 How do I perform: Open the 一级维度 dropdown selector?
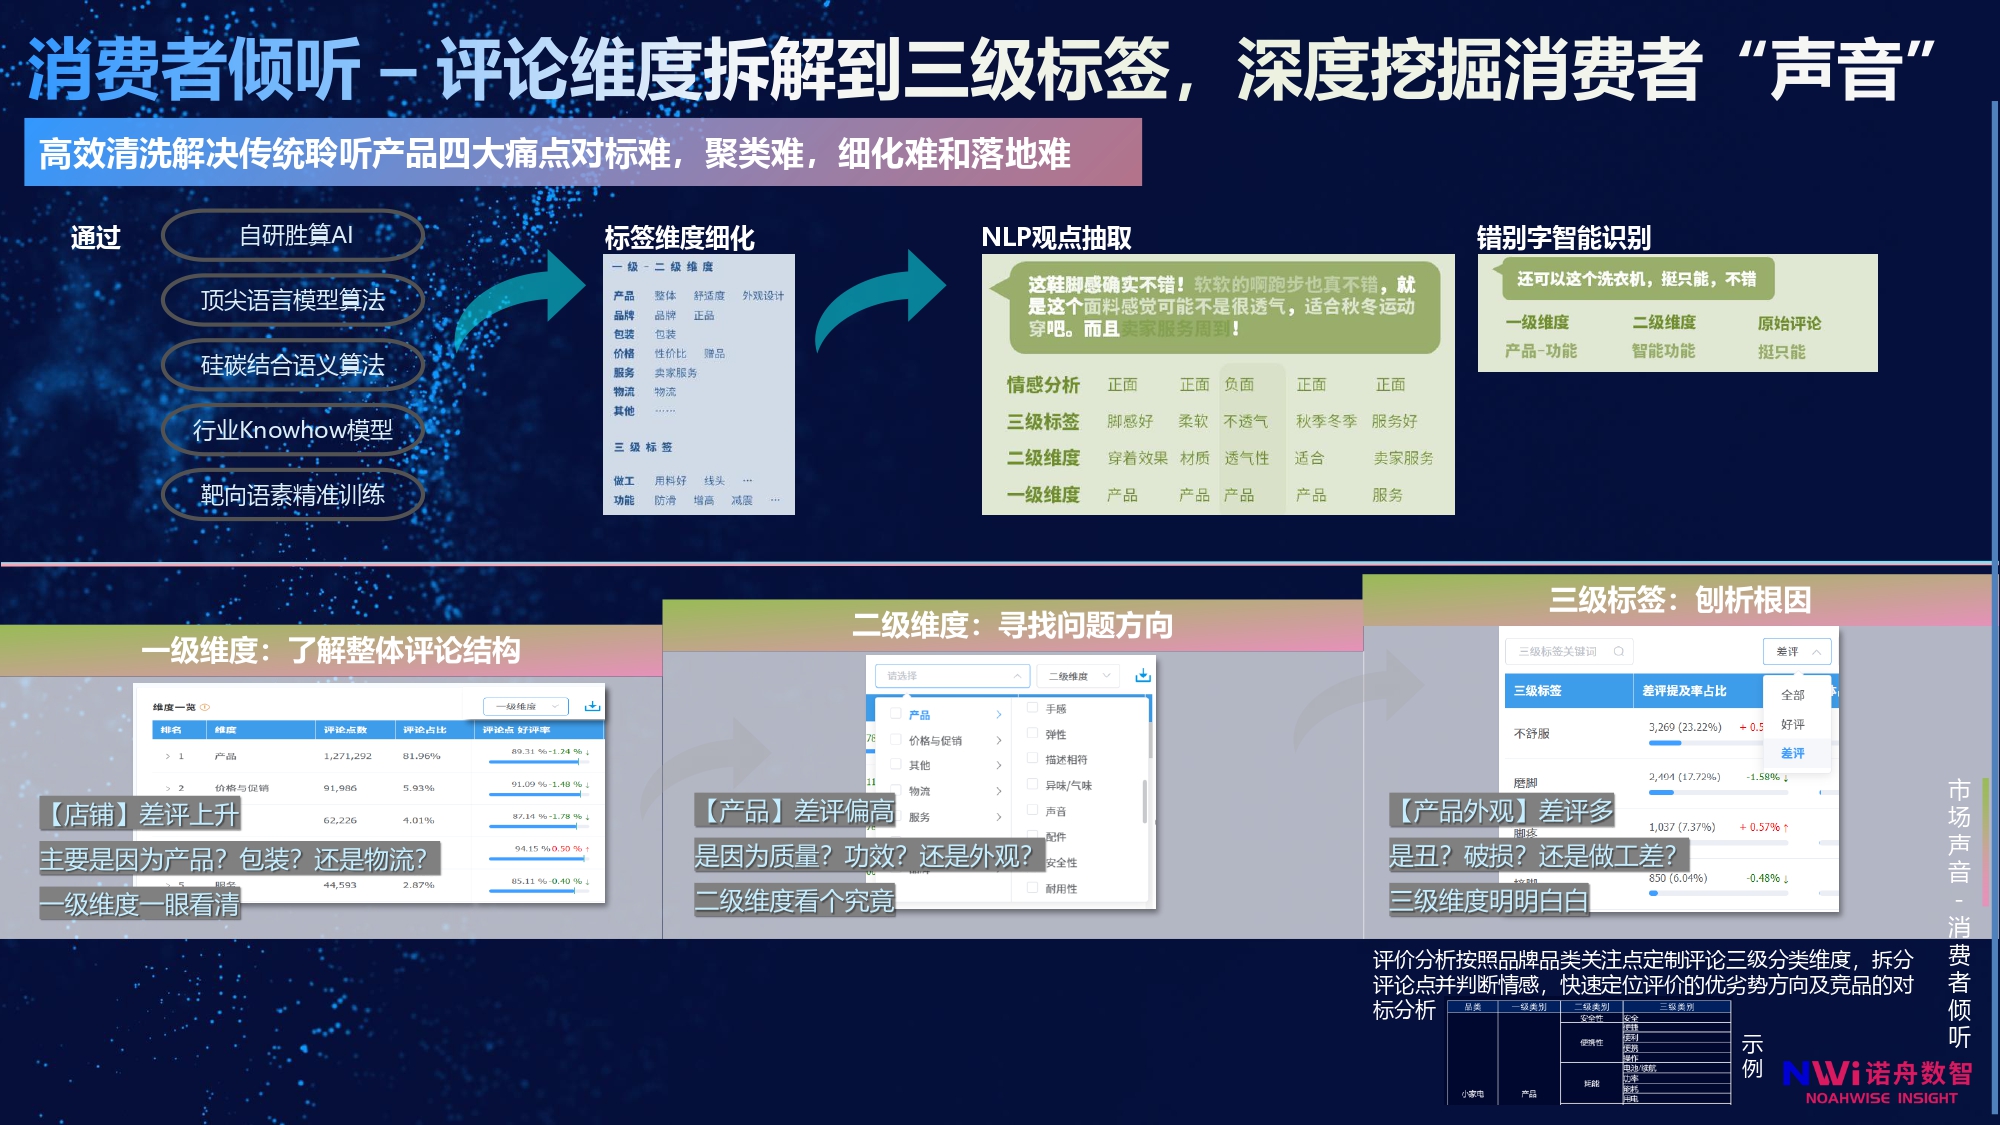click(x=526, y=706)
